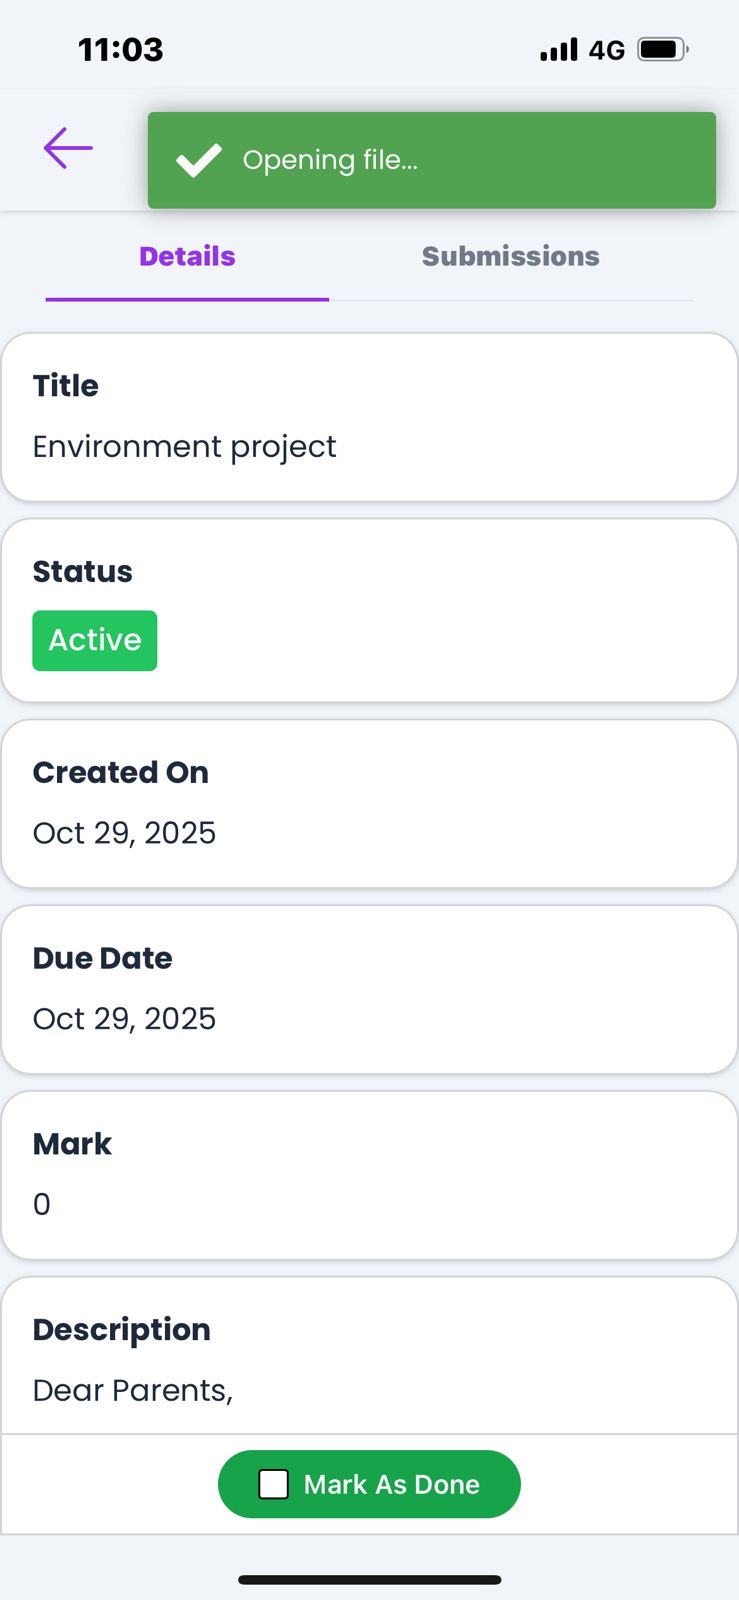
Task: Tap the Due Date card
Action: 369,989
